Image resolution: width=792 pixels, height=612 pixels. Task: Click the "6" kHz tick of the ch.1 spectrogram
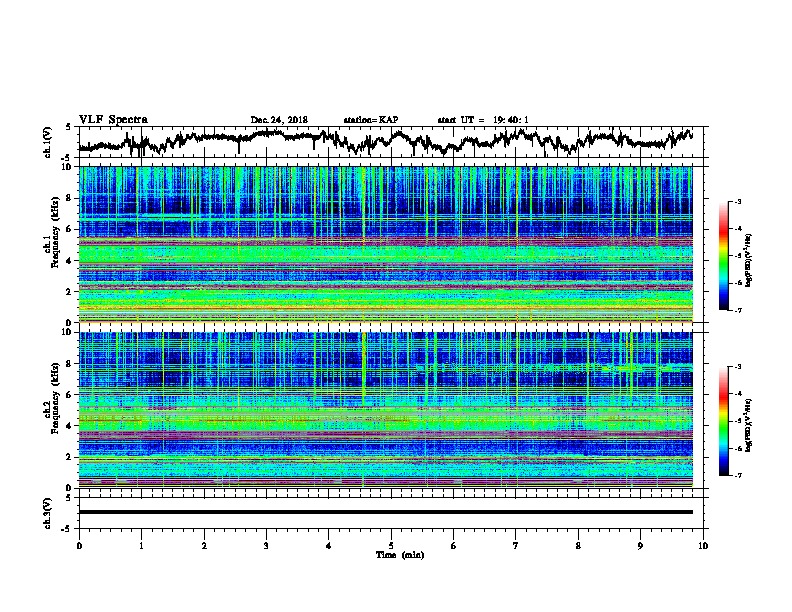(x=70, y=229)
